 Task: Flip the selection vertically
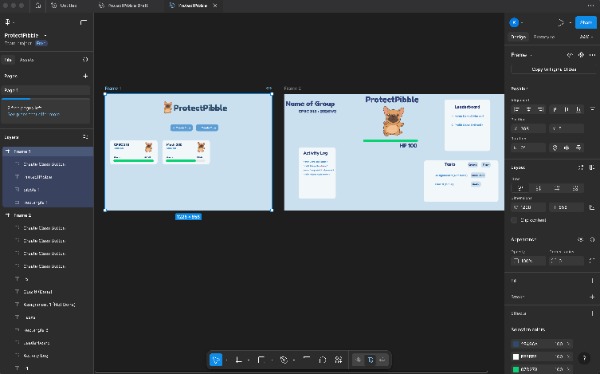click(578, 147)
